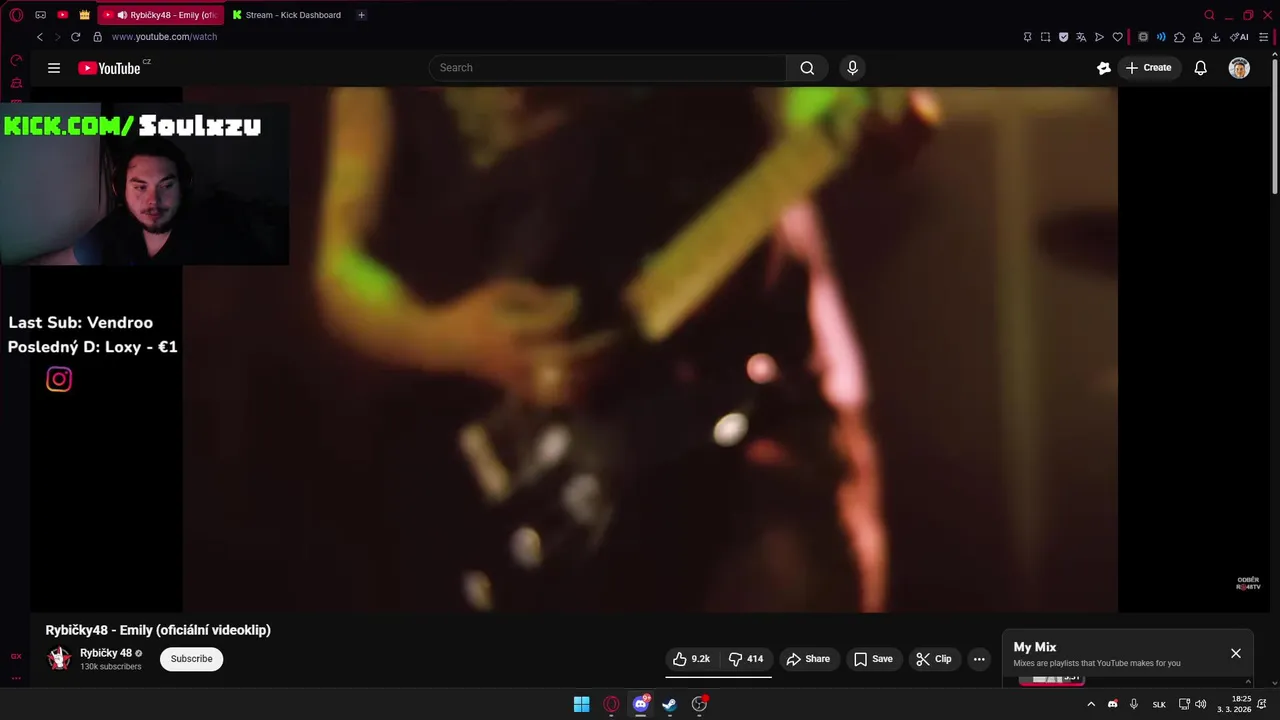Open the Opera menu logo

[x=16, y=15]
